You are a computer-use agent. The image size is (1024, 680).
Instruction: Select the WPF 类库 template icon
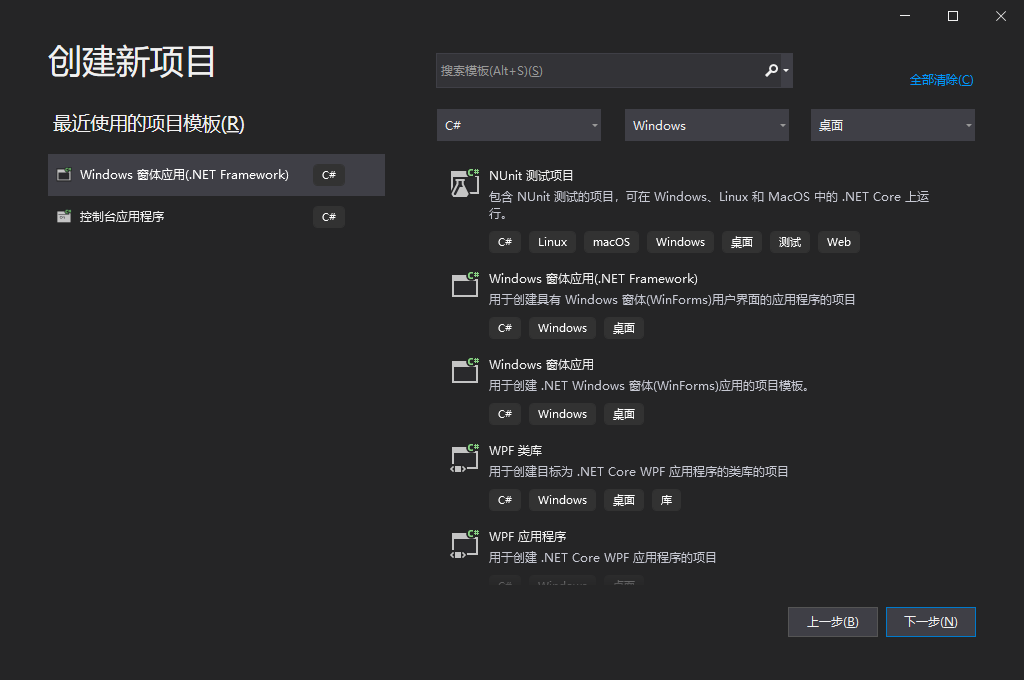[x=465, y=457]
